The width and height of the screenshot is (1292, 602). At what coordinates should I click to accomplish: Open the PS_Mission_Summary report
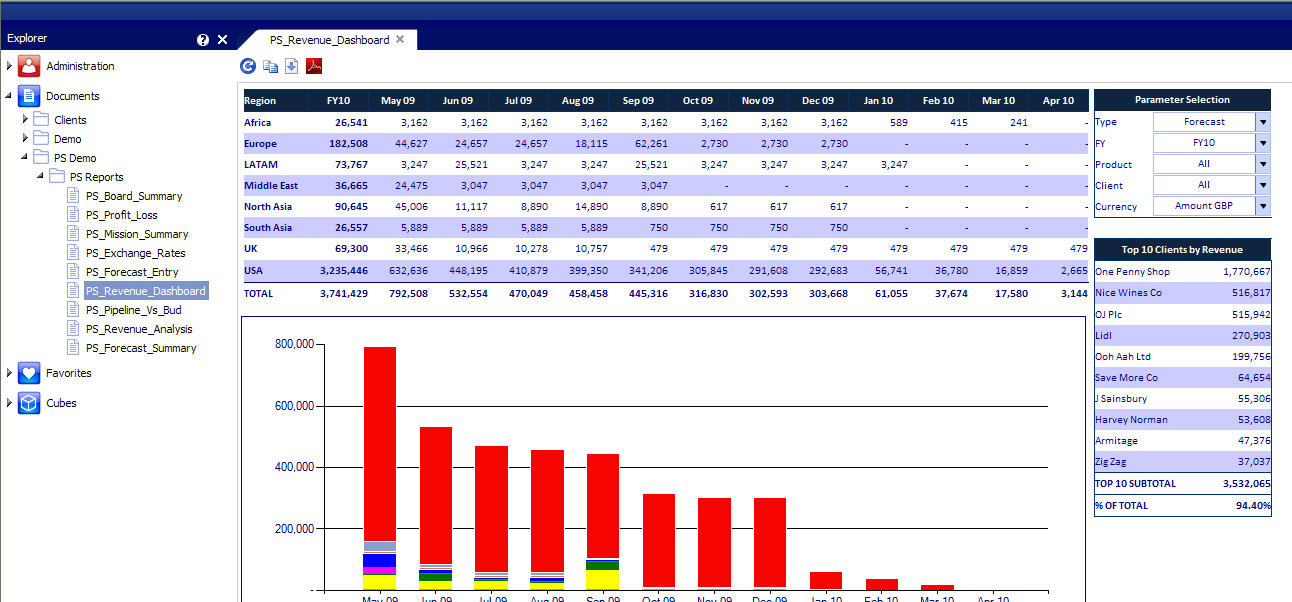coord(137,234)
